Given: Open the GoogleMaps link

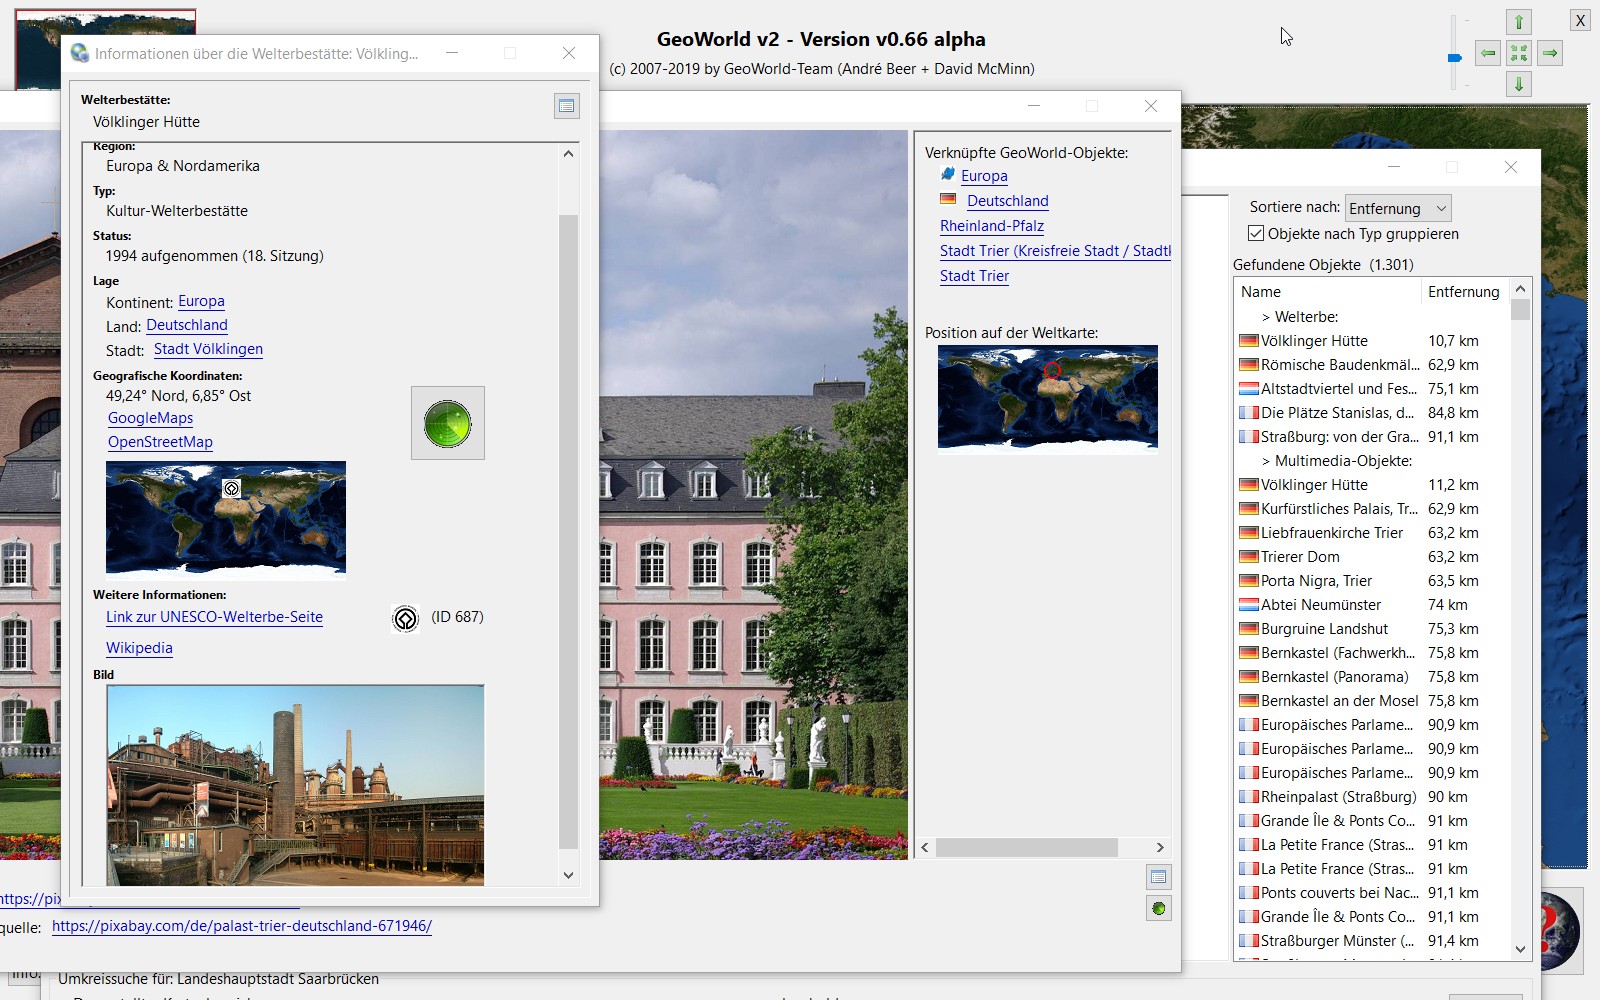Looking at the screenshot, I should tap(150, 418).
